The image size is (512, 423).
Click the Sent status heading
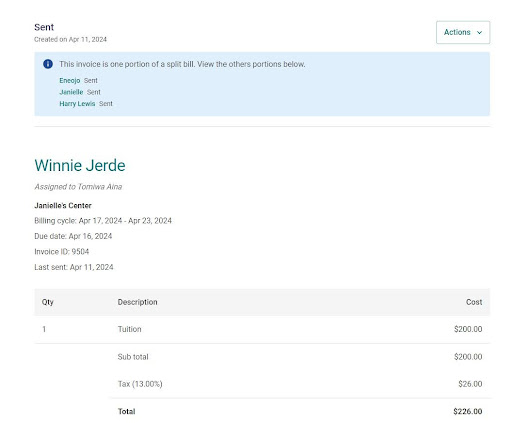click(44, 27)
